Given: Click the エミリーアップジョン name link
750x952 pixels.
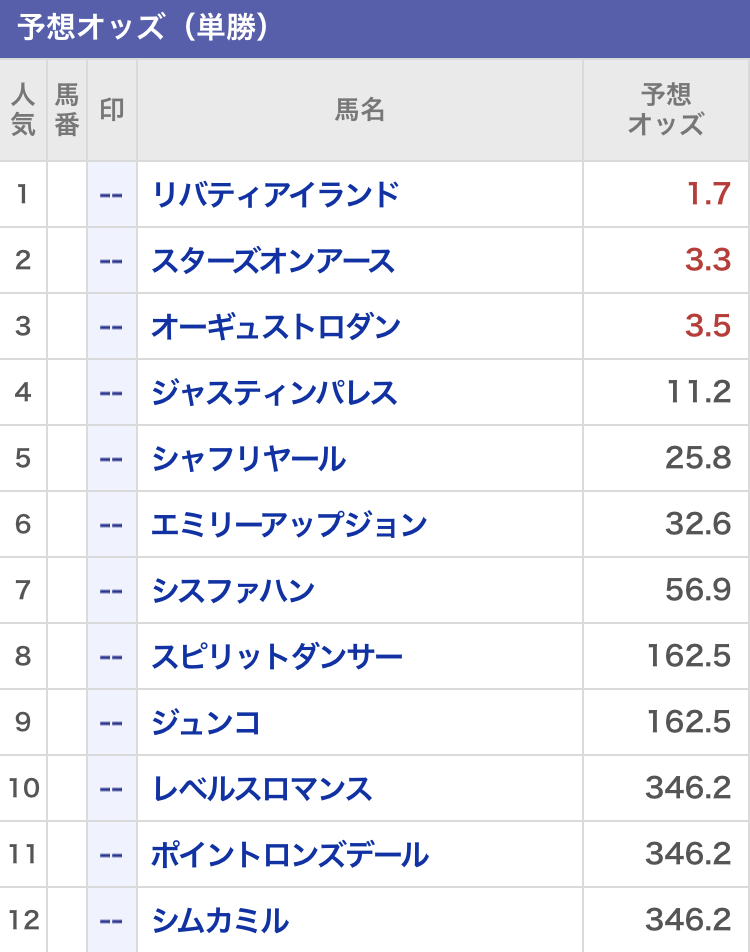Looking at the screenshot, I should click(289, 525).
